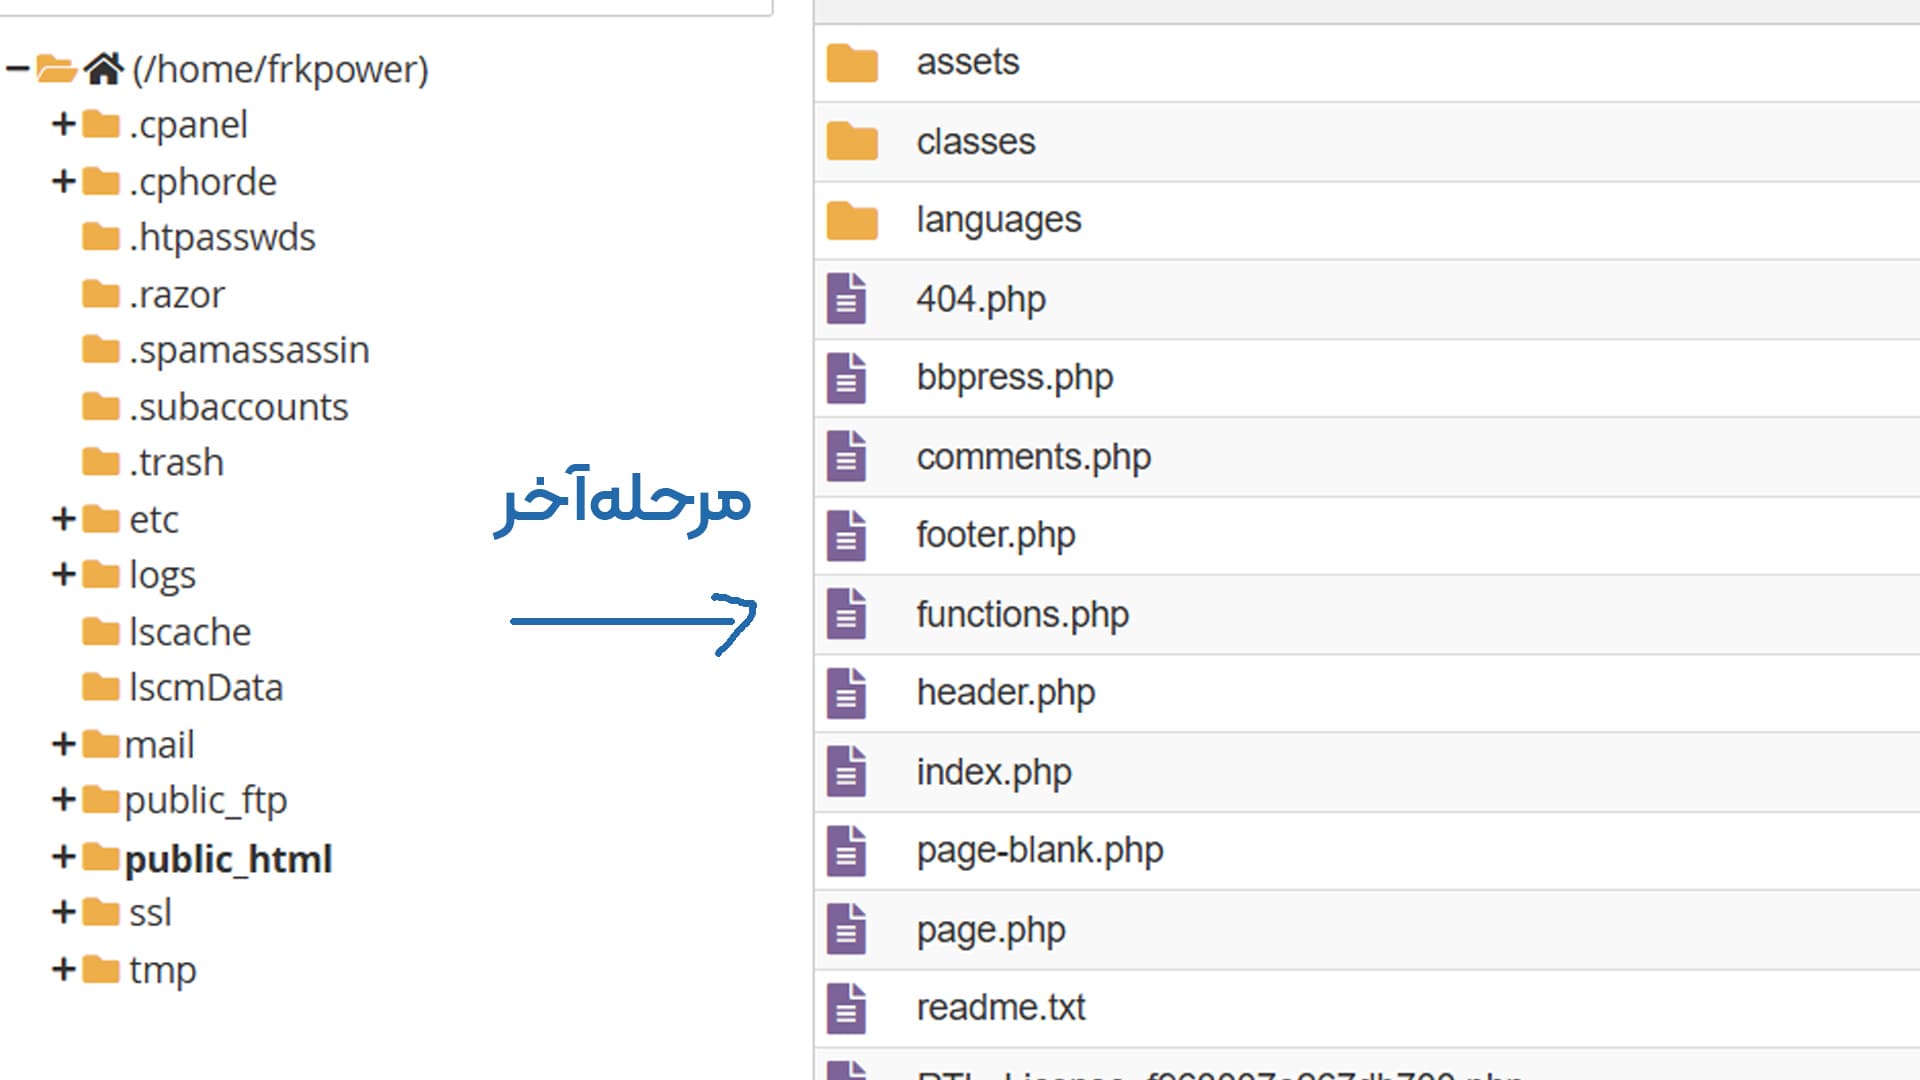Screen dimensions: 1920x1080
Task: Open the etc tree label
Action: (x=154, y=520)
